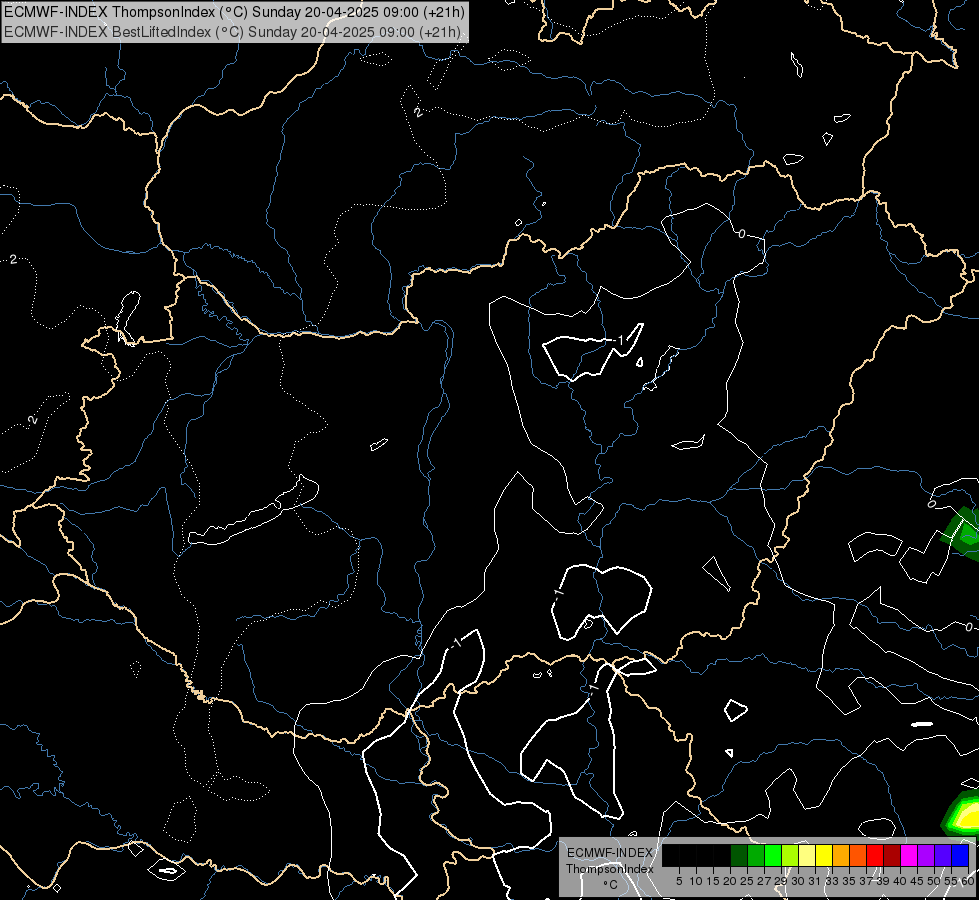Select the magenta 40–45 legend swatch

909,855
